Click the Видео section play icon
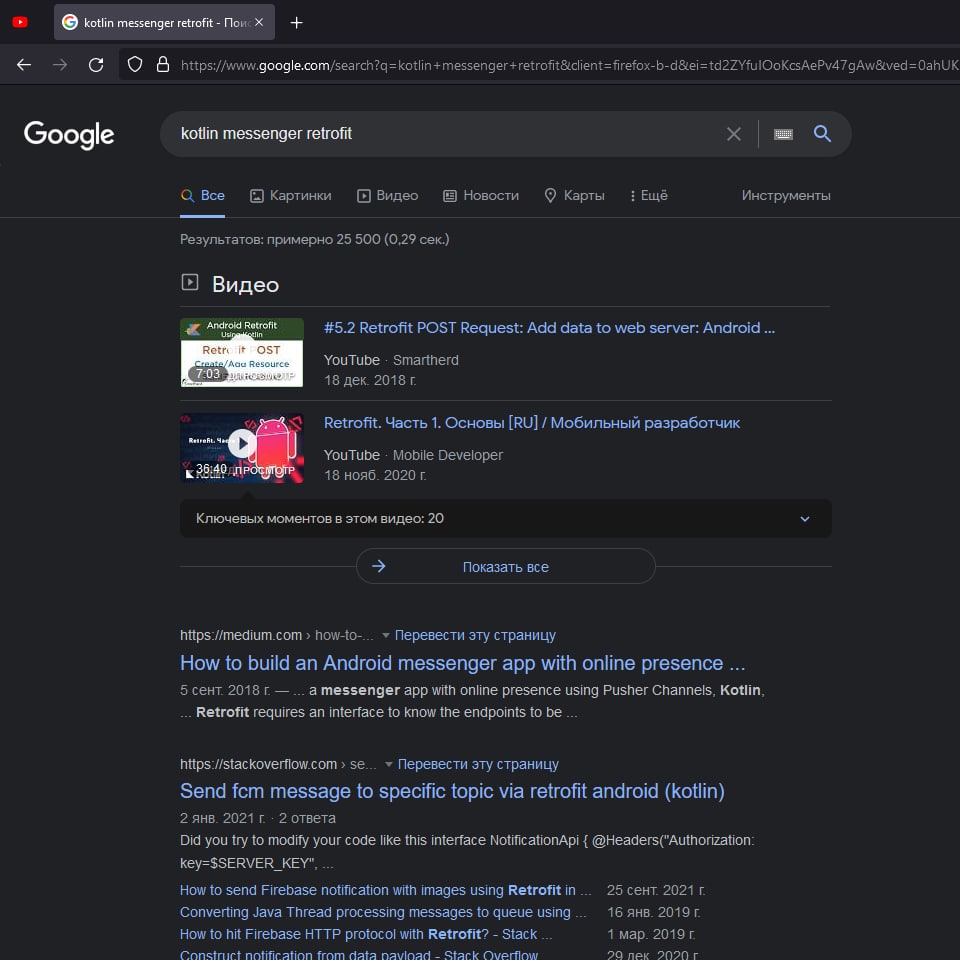960x960 pixels. click(x=190, y=282)
